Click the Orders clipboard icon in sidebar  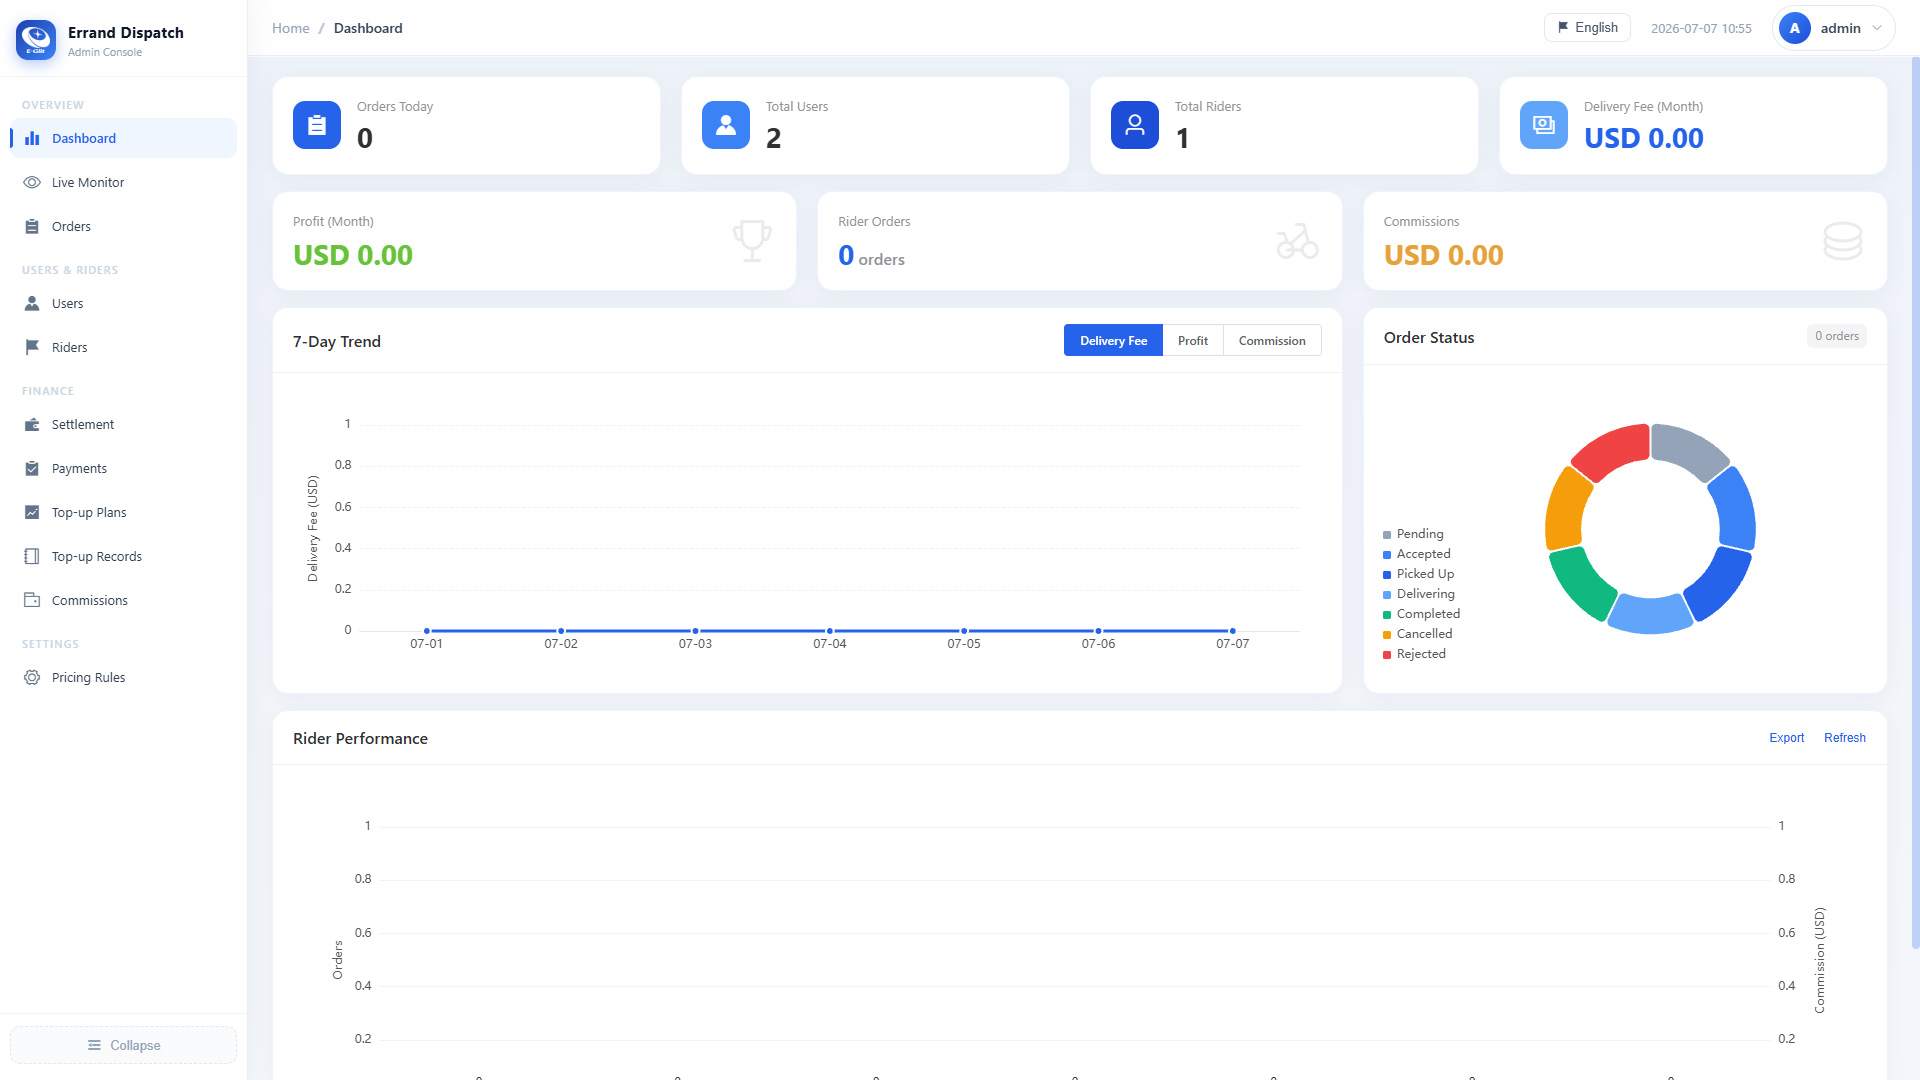tap(32, 227)
